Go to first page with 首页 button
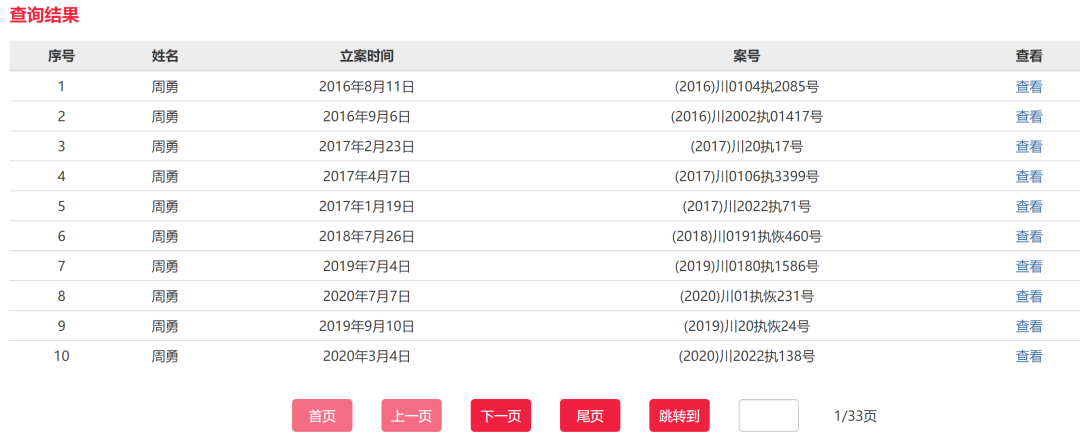The width and height of the screenshot is (1080, 442). [322, 416]
